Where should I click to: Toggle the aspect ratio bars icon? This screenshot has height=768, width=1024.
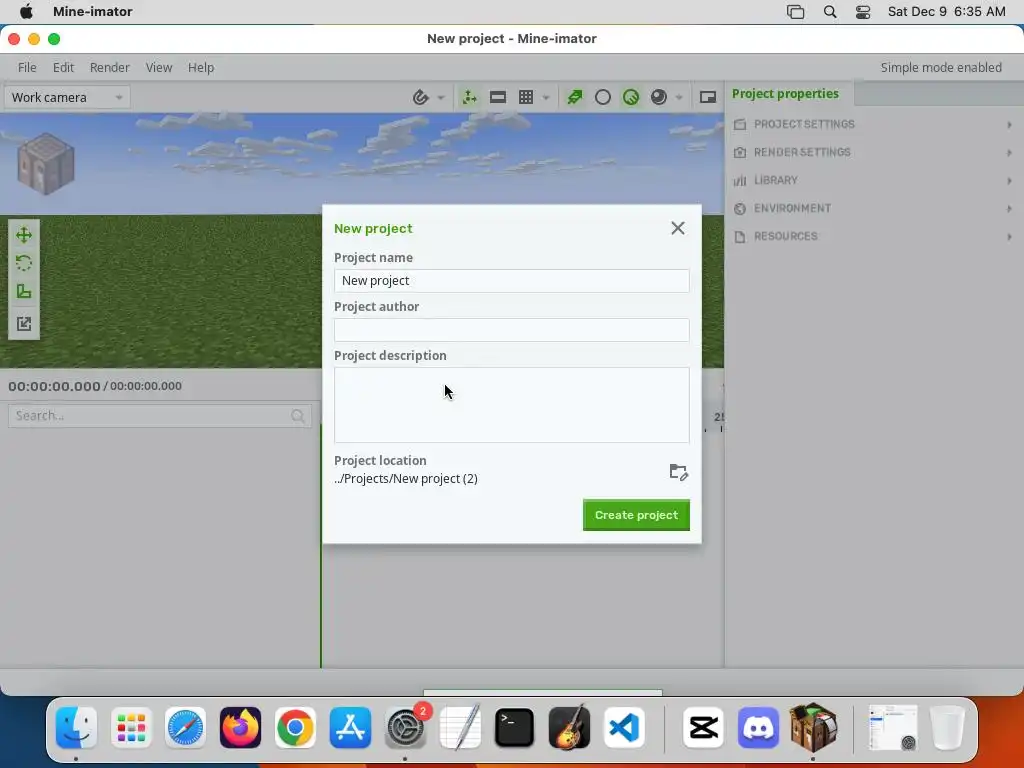click(498, 97)
